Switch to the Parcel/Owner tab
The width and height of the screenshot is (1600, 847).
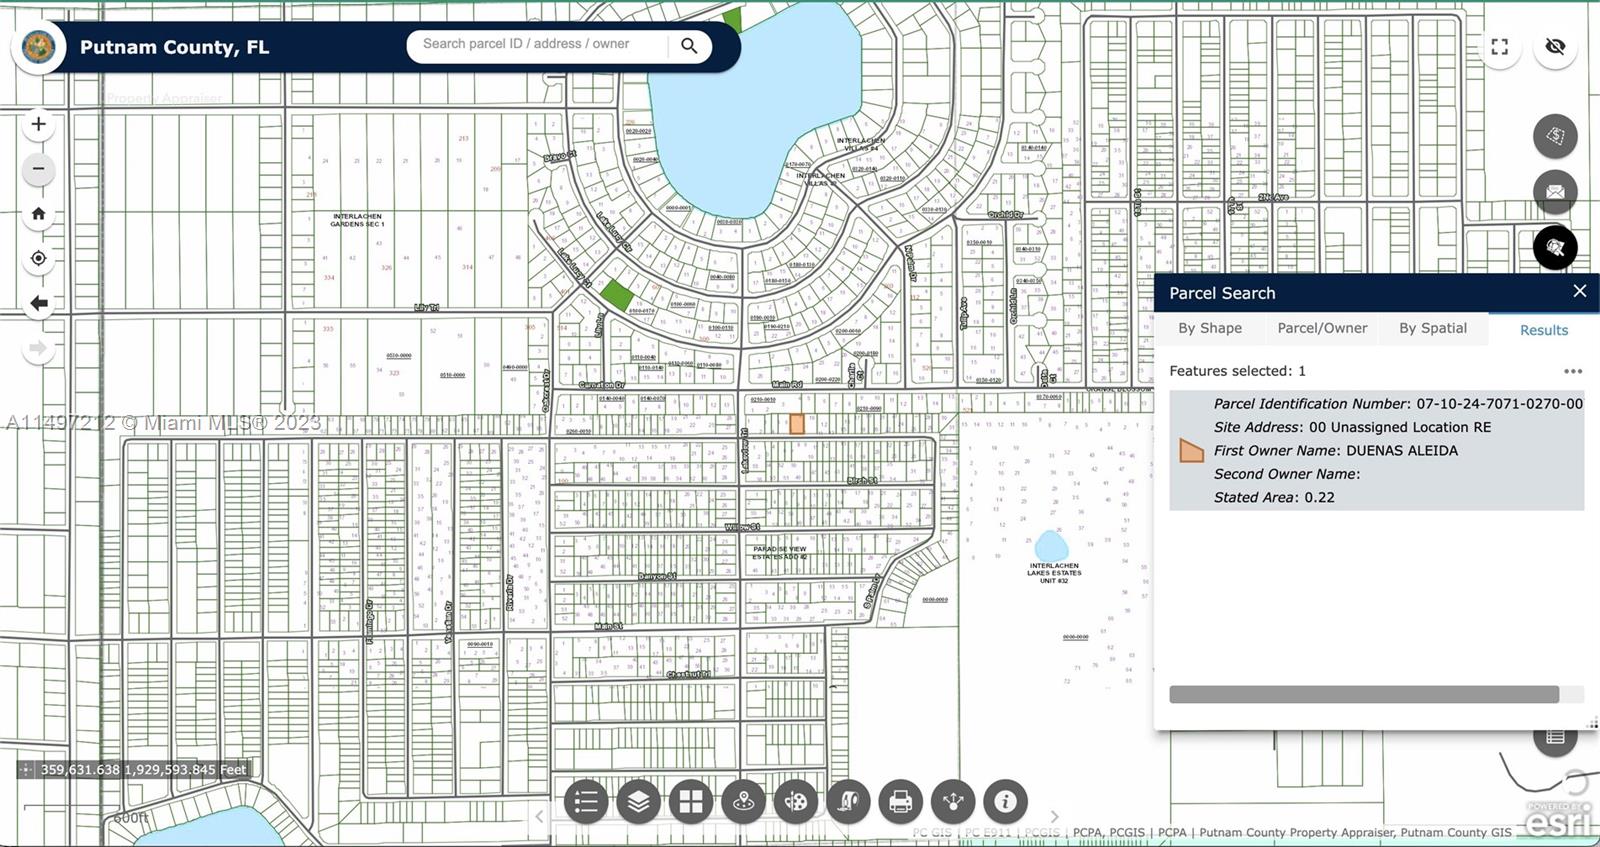[x=1322, y=328]
